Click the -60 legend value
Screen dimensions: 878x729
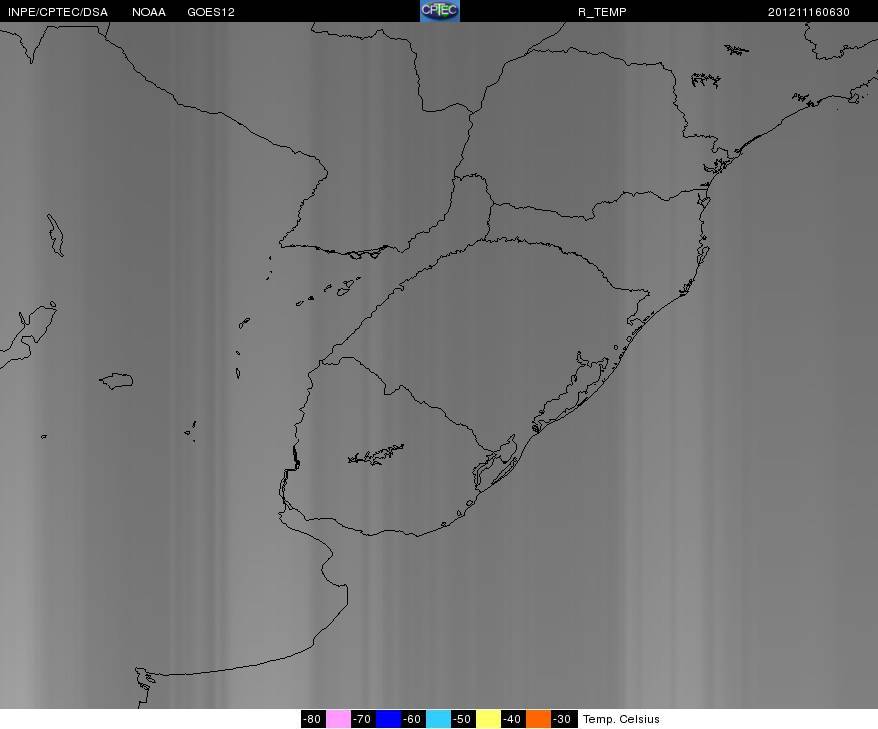click(413, 719)
